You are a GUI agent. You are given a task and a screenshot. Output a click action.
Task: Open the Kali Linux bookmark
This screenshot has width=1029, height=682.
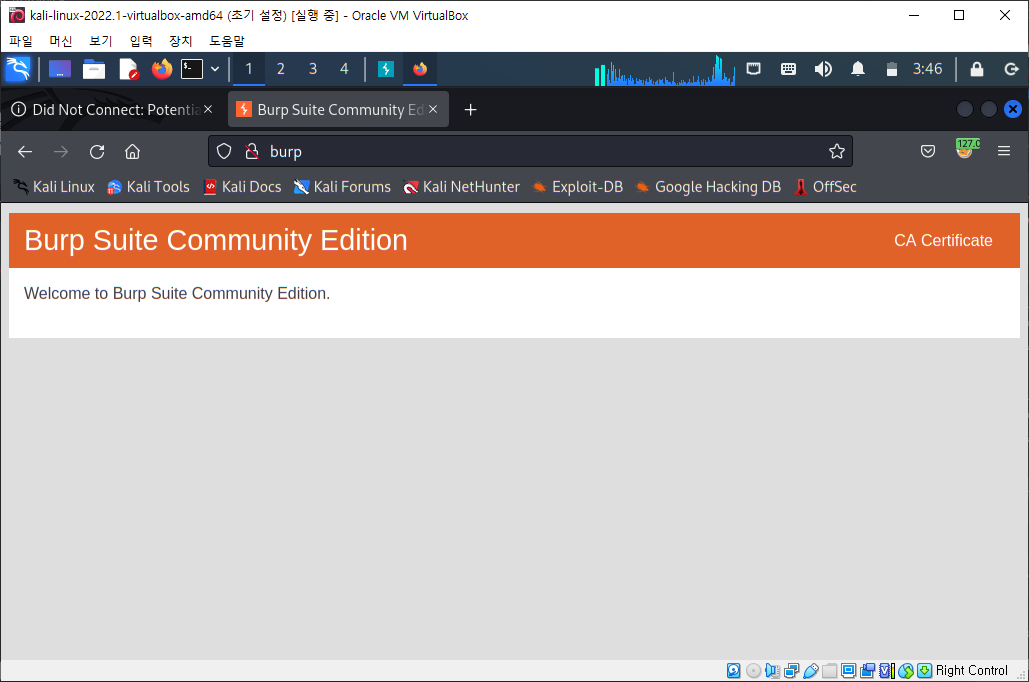click(54, 187)
